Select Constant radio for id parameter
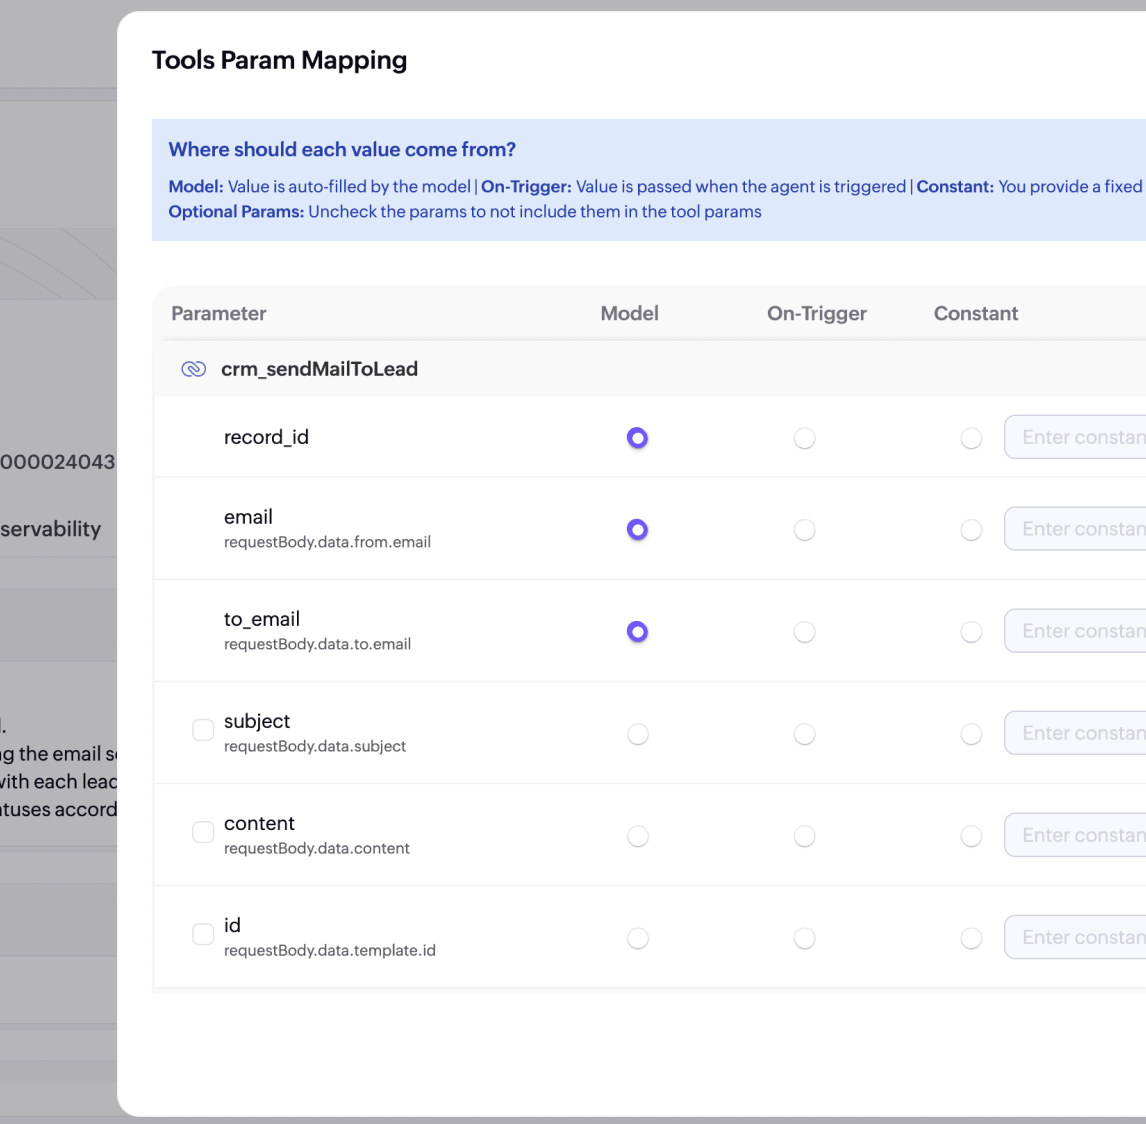This screenshot has height=1124, width=1146. coord(971,938)
